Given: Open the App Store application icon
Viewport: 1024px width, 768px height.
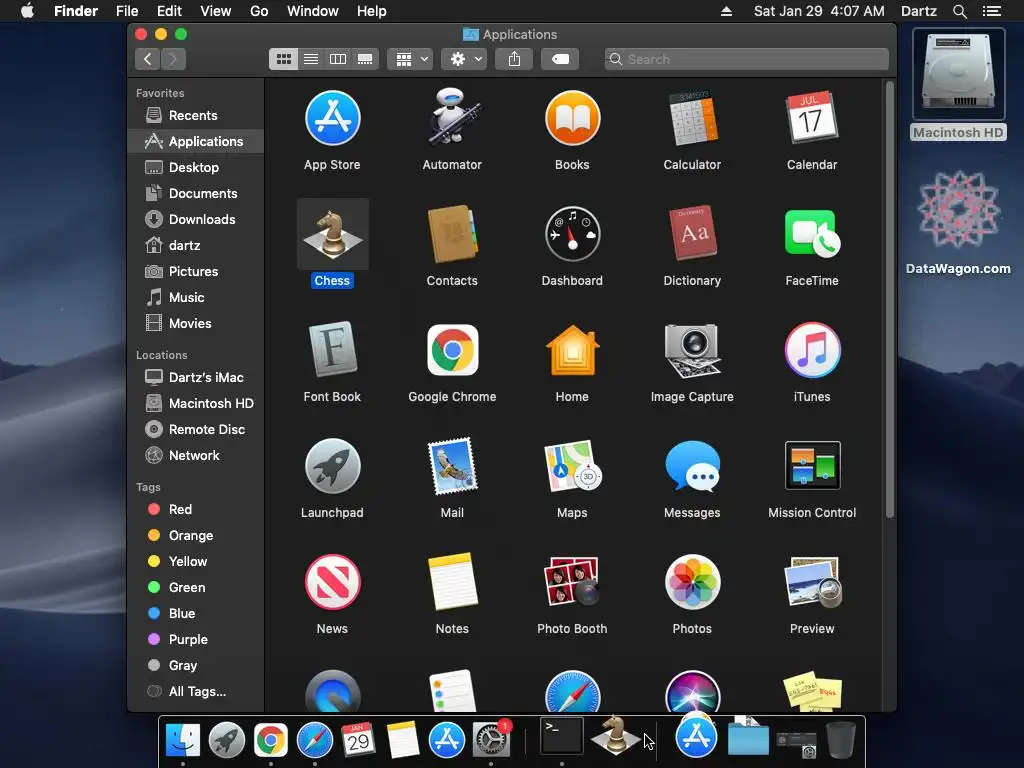Looking at the screenshot, I should coord(332,119).
